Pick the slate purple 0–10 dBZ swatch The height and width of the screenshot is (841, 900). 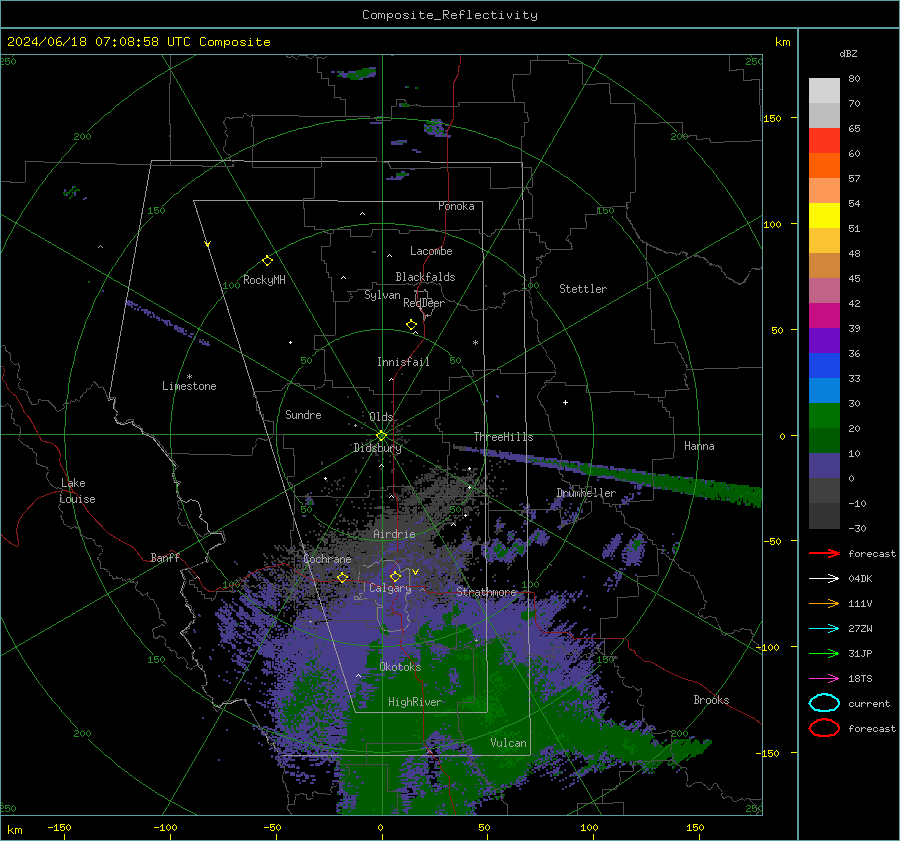[x=824, y=466]
